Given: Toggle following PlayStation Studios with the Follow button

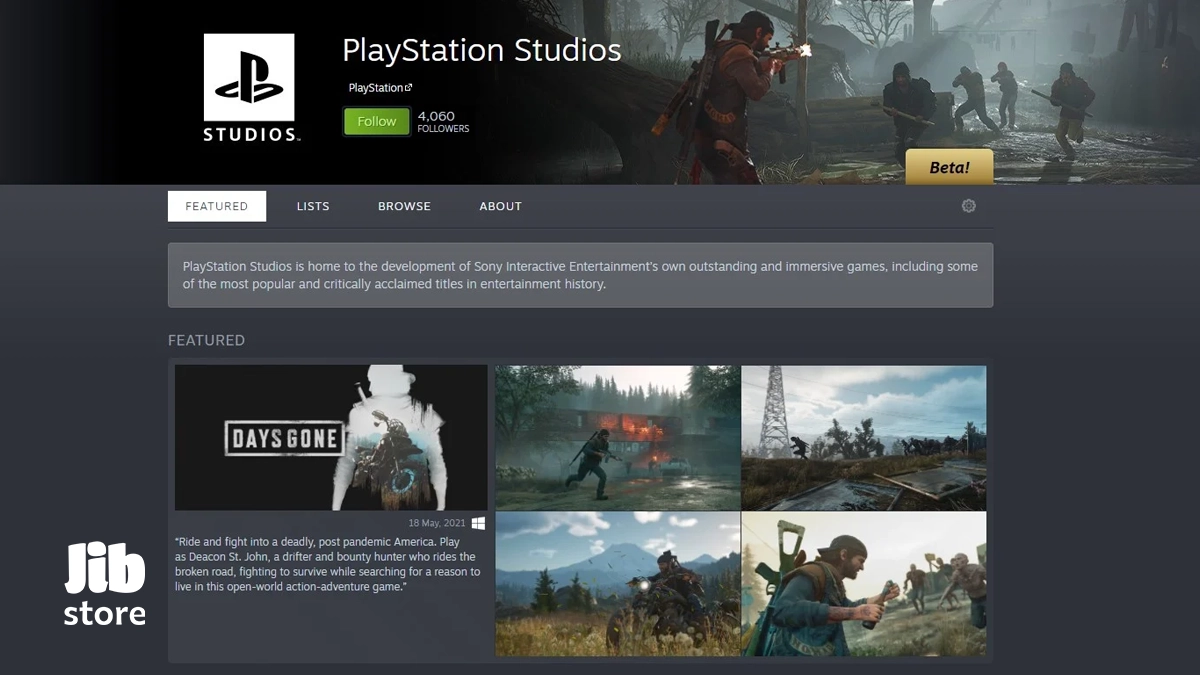Looking at the screenshot, I should pyautogui.click(x=376, y=120).
